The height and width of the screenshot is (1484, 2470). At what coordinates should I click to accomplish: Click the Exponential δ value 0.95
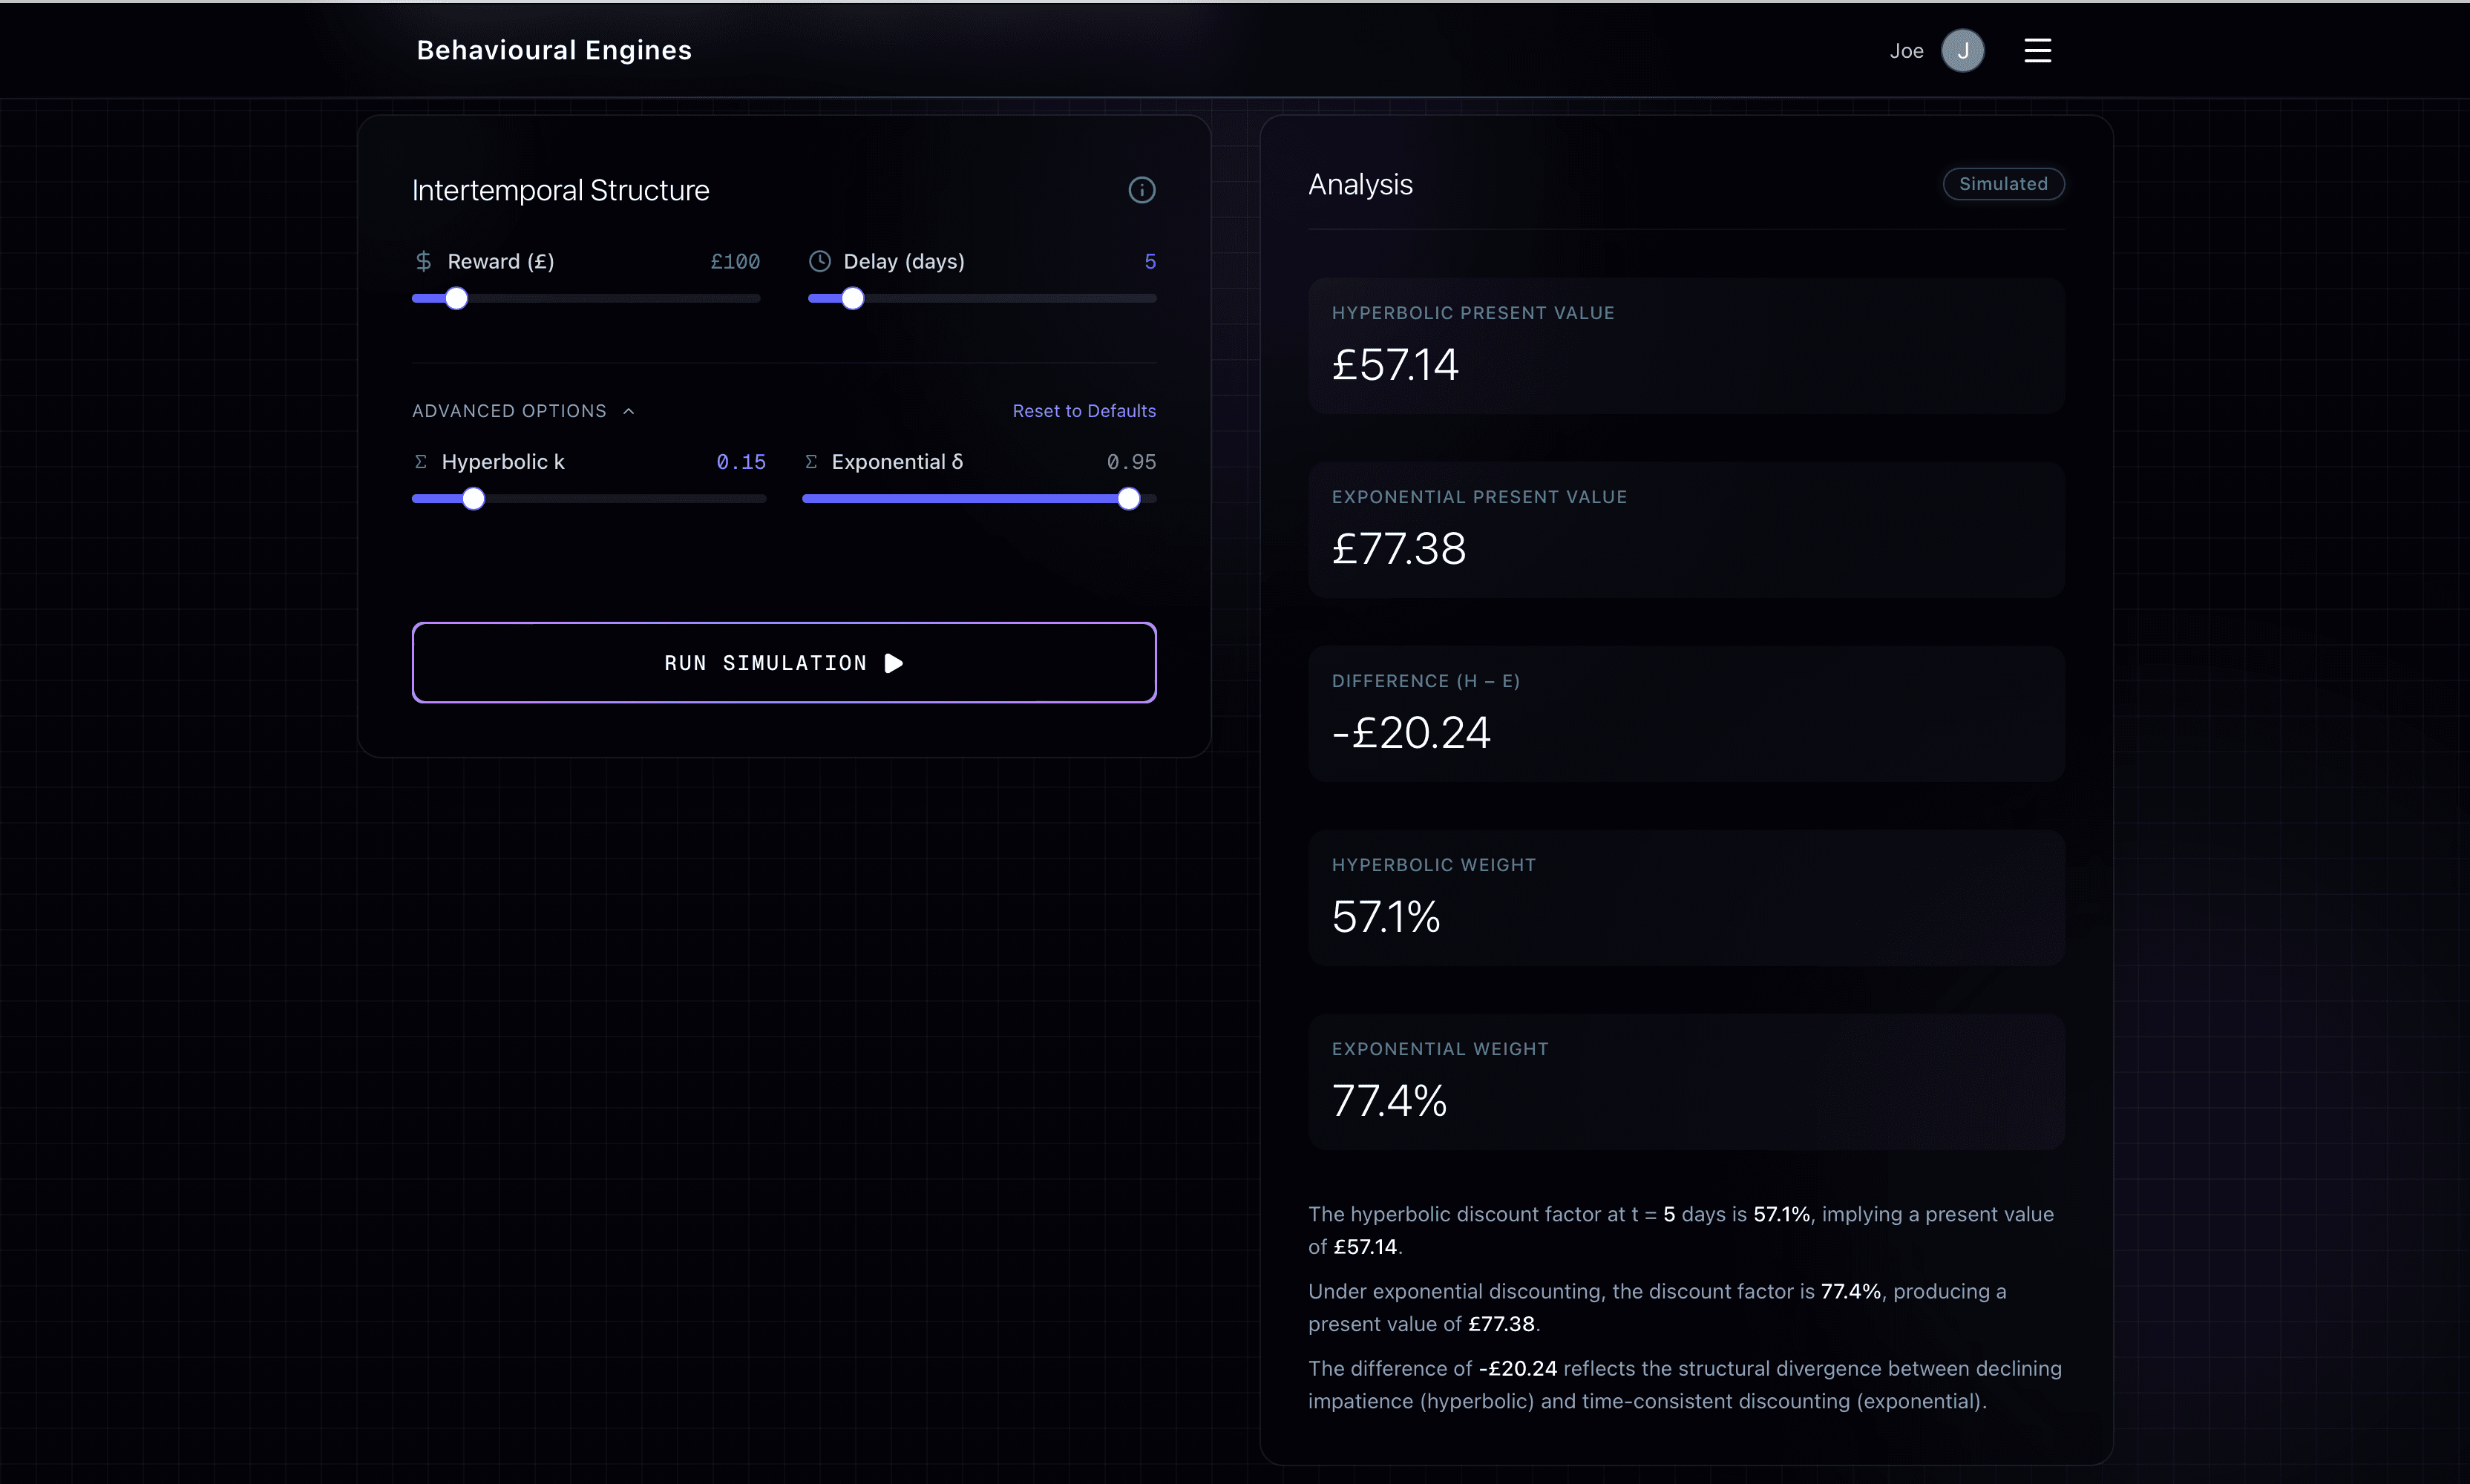pyautogui.click(x=1130, y=461)
